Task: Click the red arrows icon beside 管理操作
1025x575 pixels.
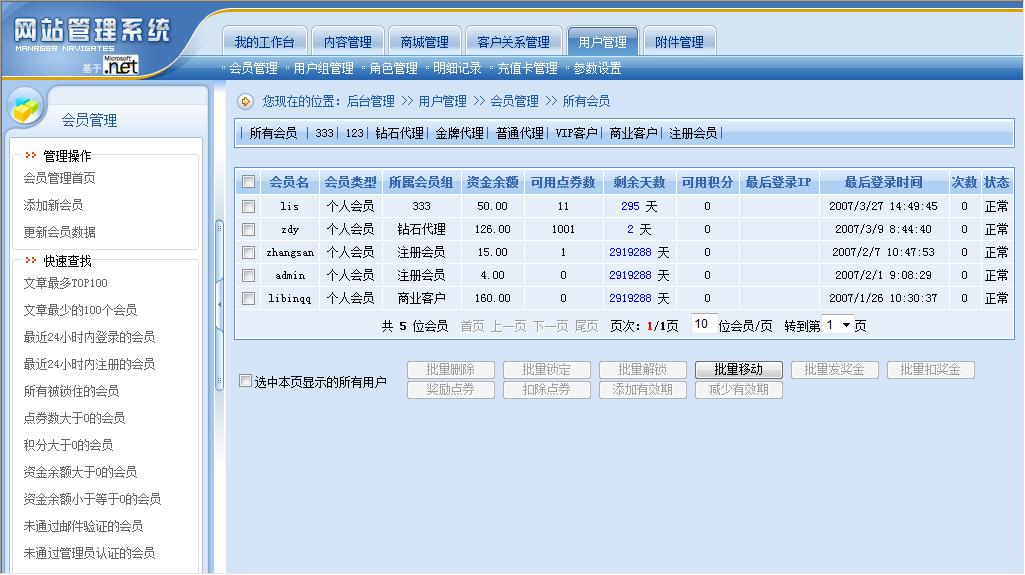Action: click(31, 156)
